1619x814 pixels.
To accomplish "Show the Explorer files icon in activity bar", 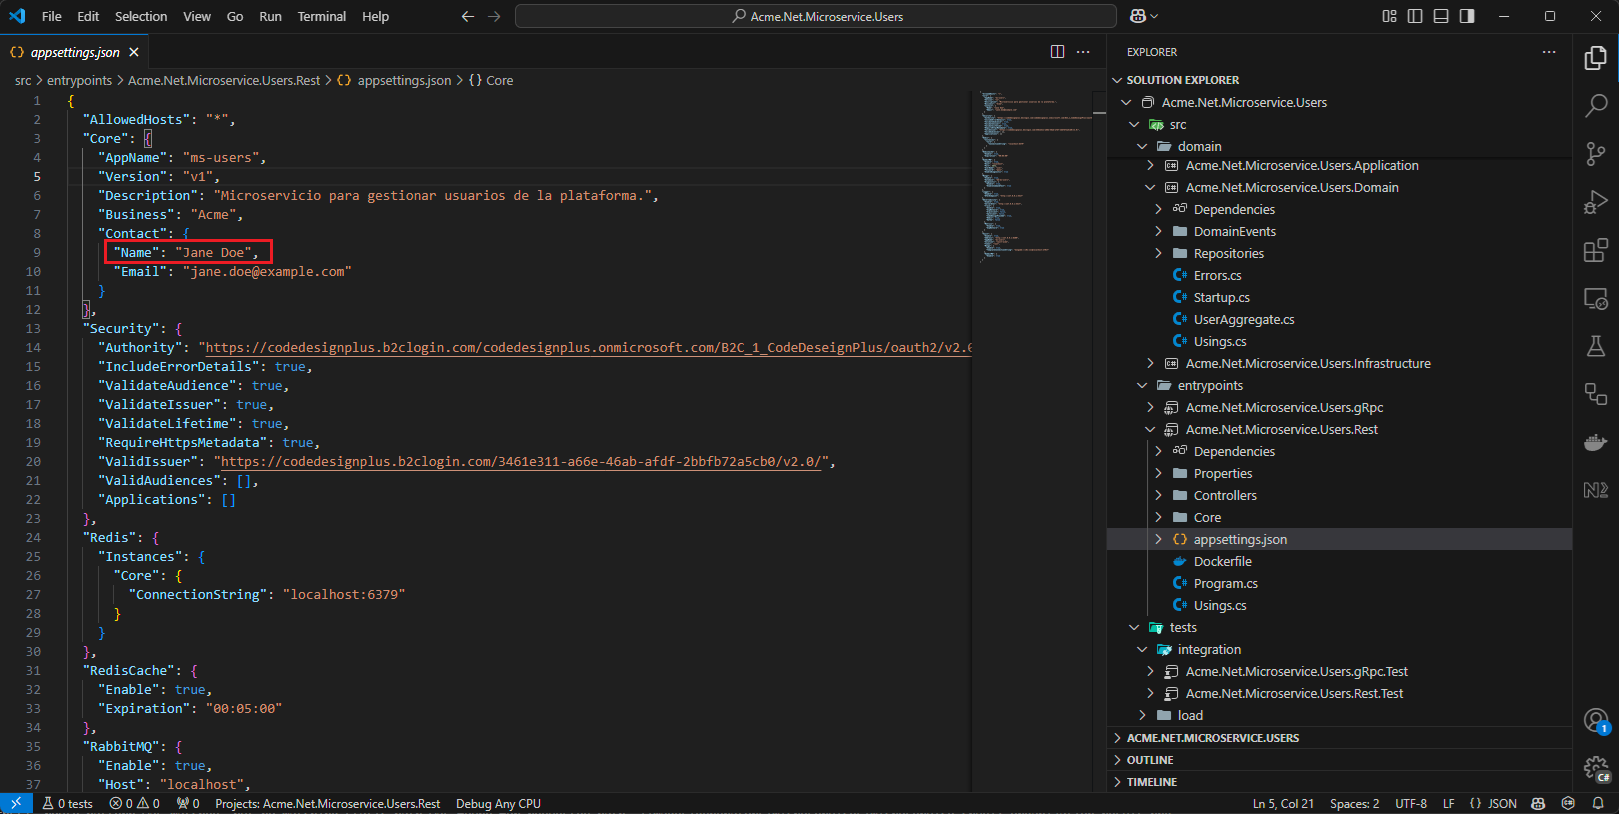I will pyautogui.click(x=1596, y=58).
